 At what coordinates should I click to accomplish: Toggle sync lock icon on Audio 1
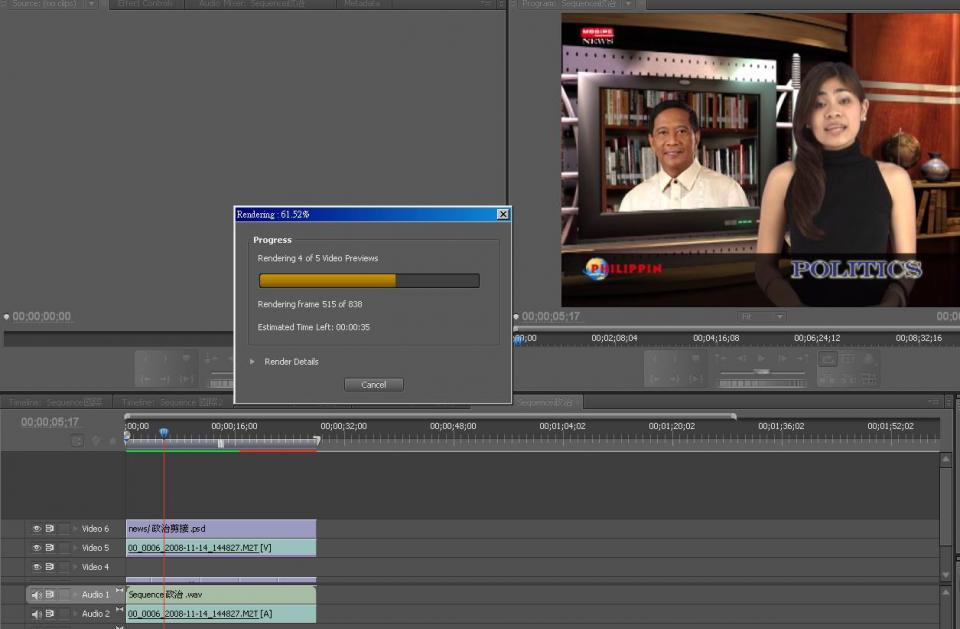tap(50, 595)
